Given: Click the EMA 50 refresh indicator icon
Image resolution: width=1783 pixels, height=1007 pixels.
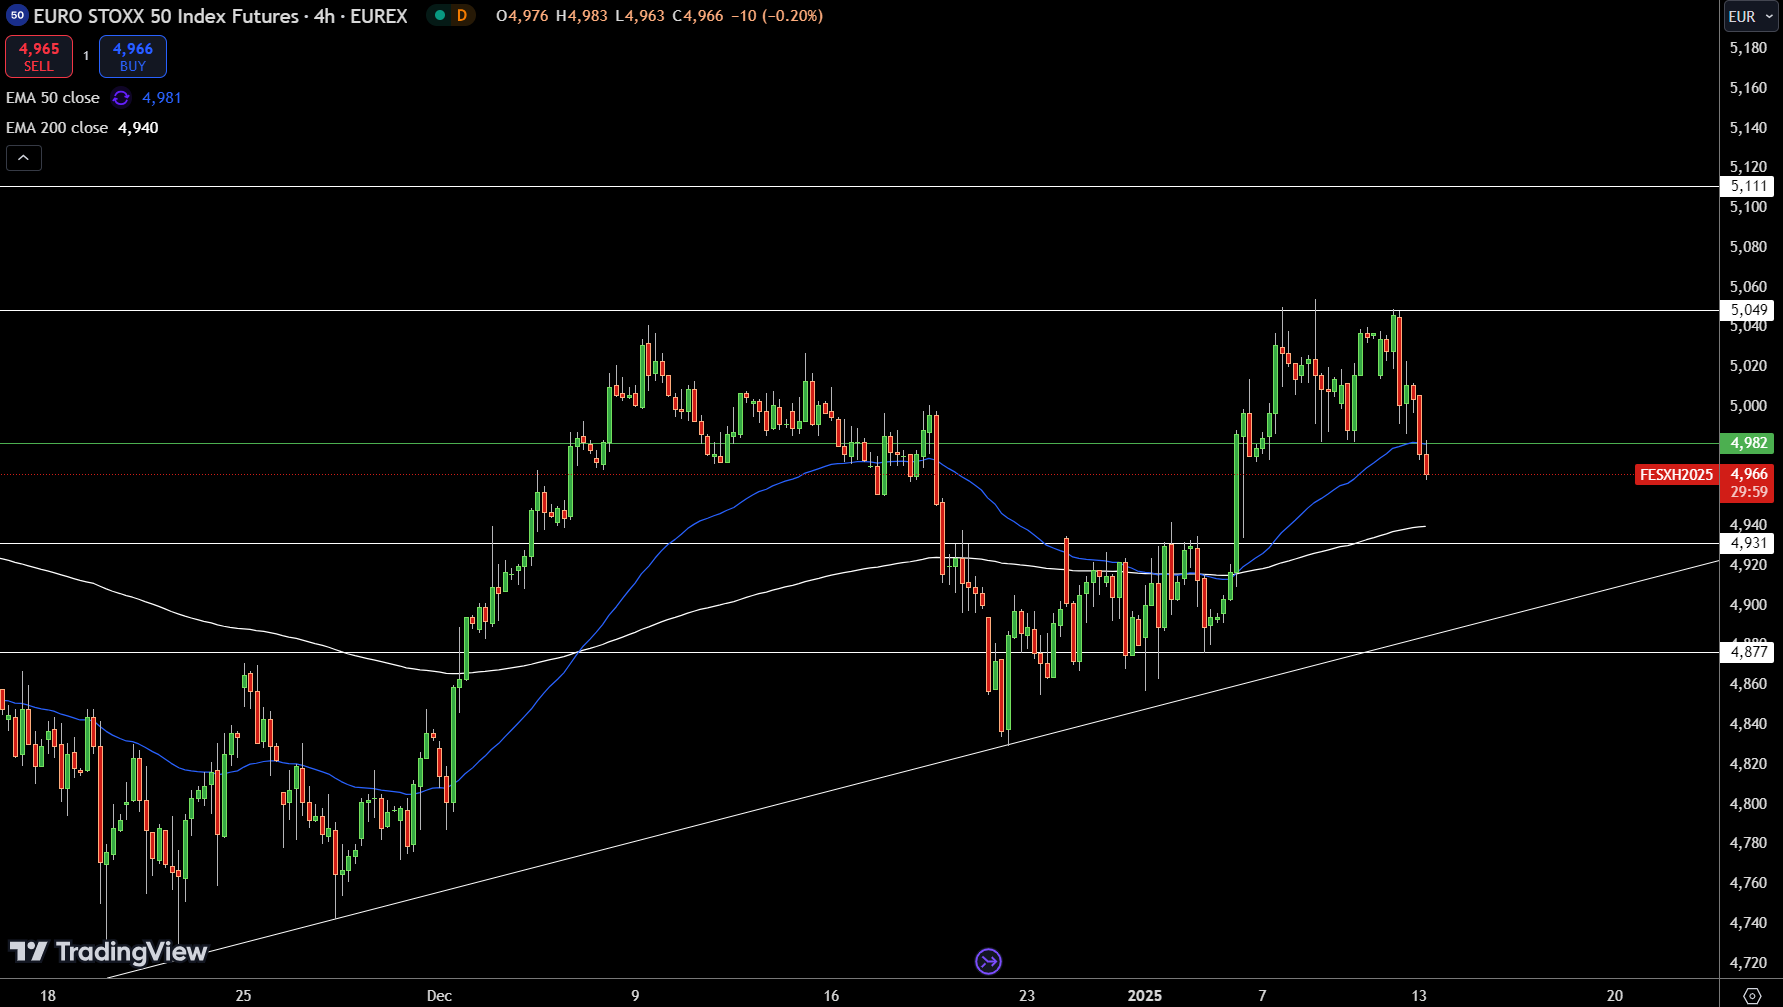Looking at the screenshot, I should click(x=121, y=98).
